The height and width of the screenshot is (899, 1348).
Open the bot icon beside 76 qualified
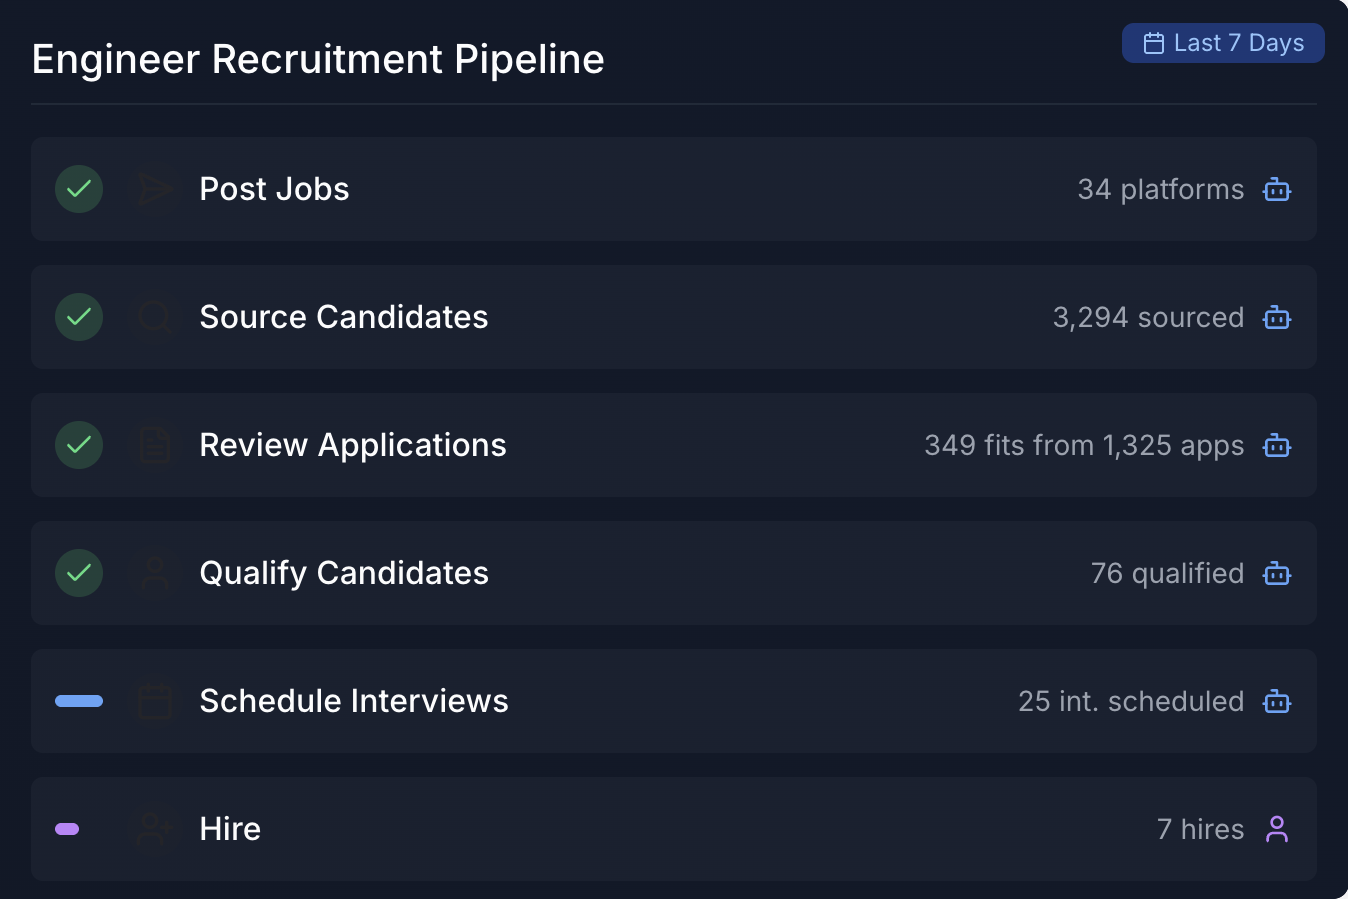pos(1276,573)
